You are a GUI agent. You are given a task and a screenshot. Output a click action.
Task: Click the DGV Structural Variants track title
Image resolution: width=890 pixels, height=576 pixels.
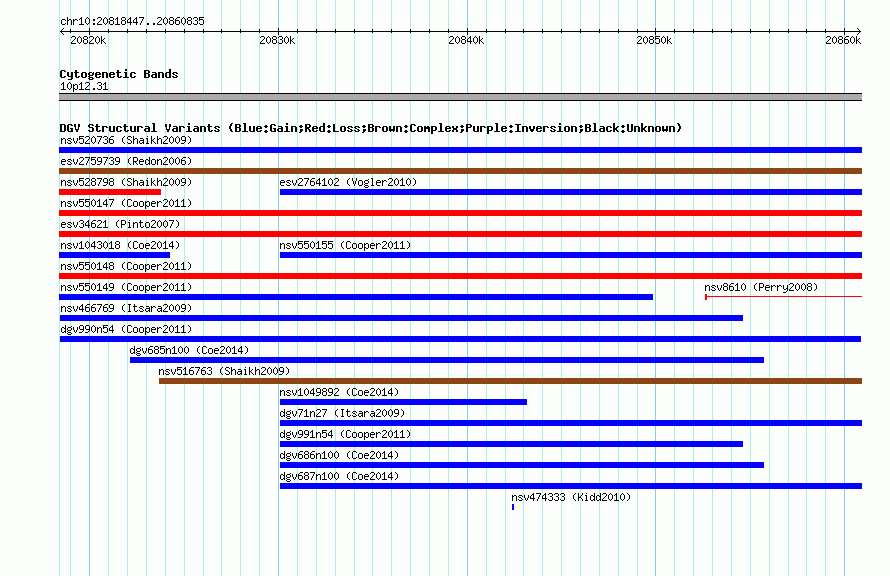[371, 128]
